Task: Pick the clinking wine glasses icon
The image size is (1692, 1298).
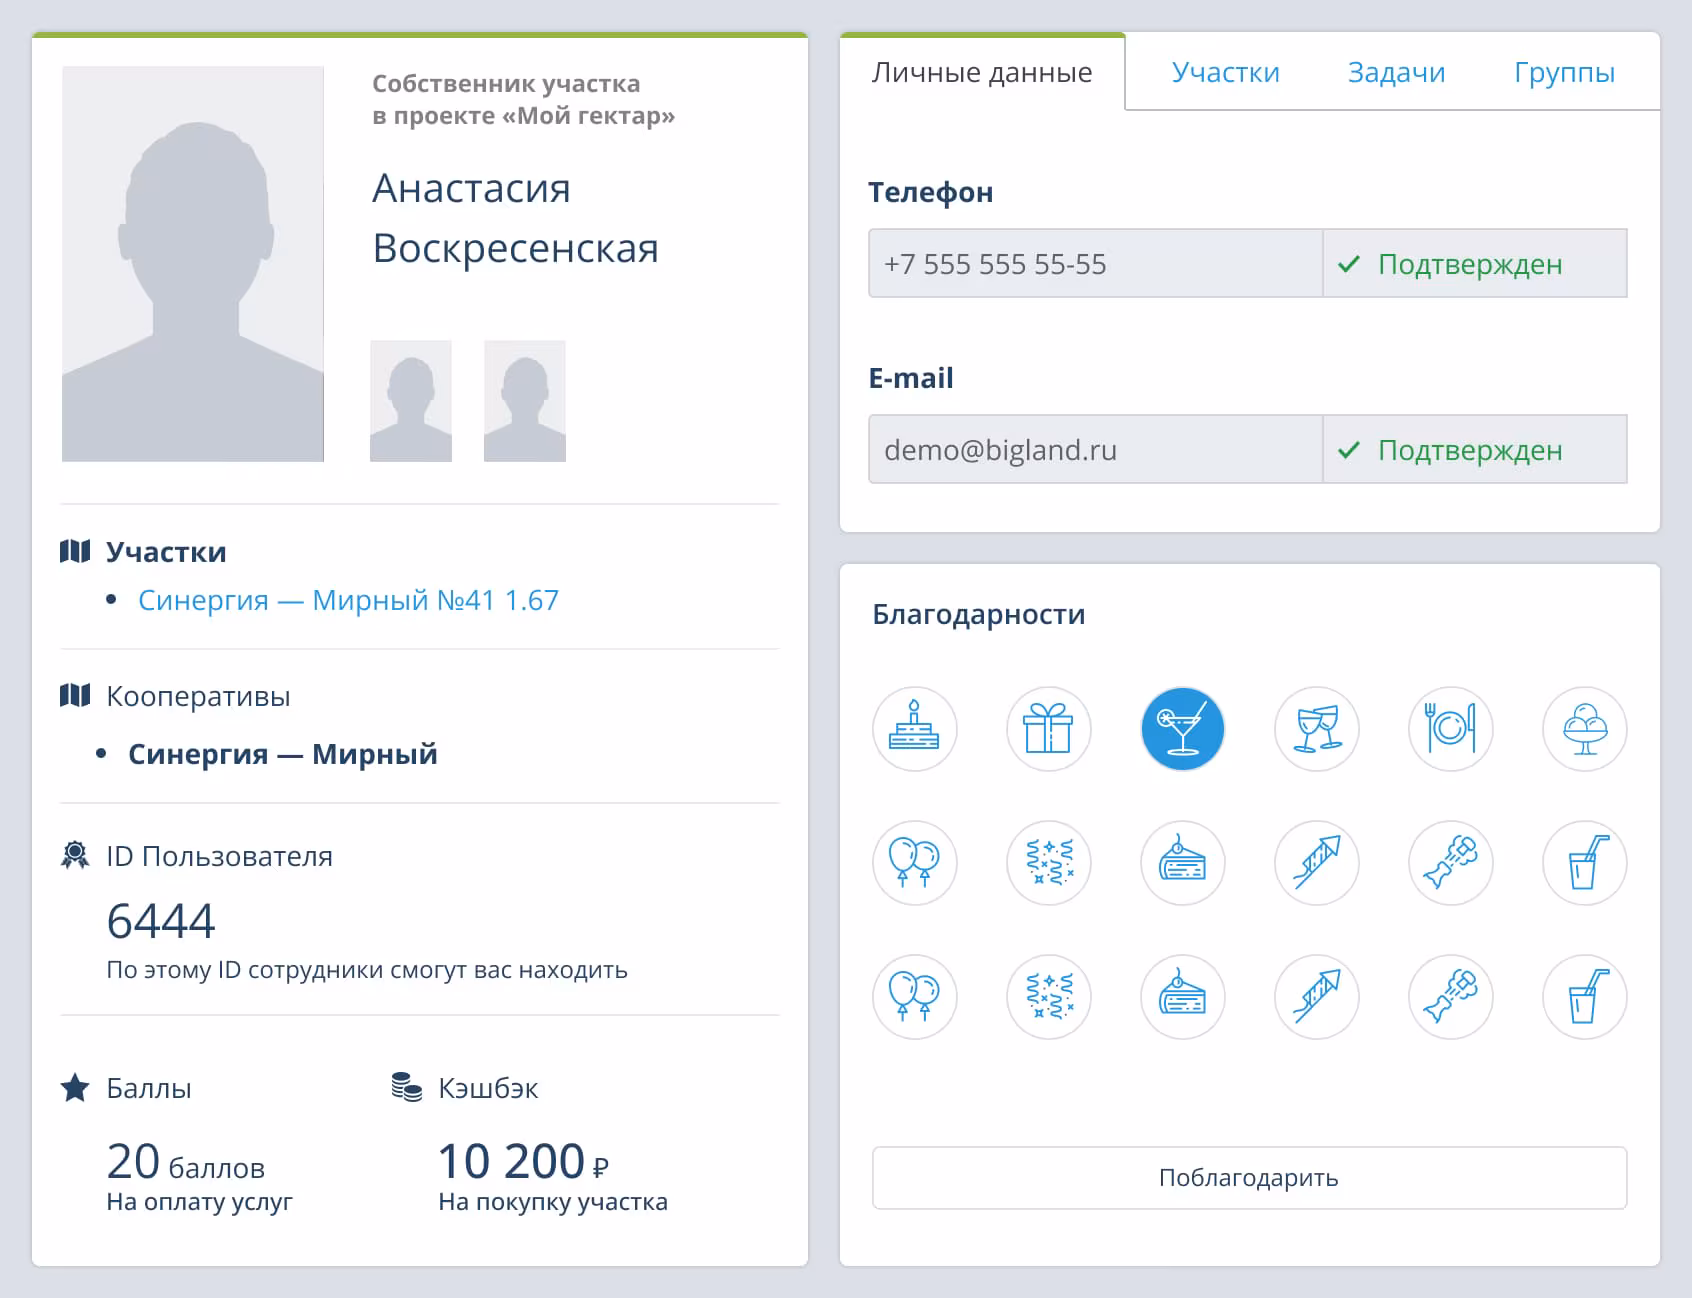Action: 1316,729
